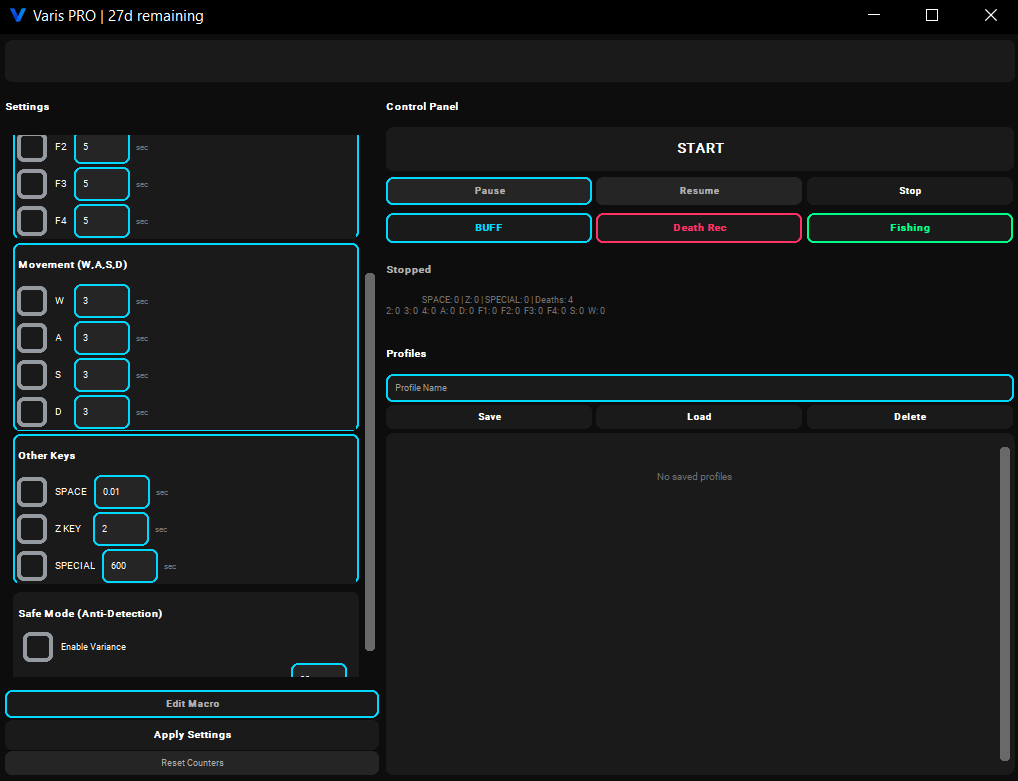Click the Profile Name input field

point(699,388)
